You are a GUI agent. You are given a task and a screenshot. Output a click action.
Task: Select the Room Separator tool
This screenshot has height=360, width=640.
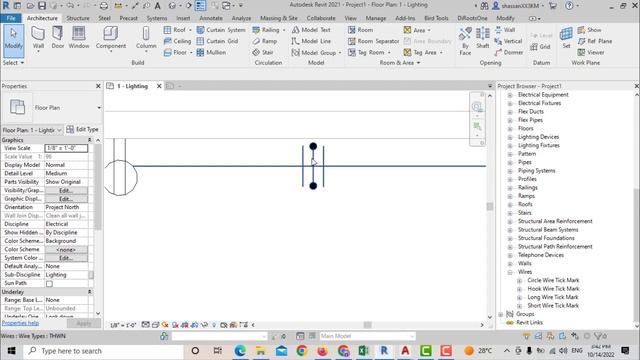(x=373, y=41)
